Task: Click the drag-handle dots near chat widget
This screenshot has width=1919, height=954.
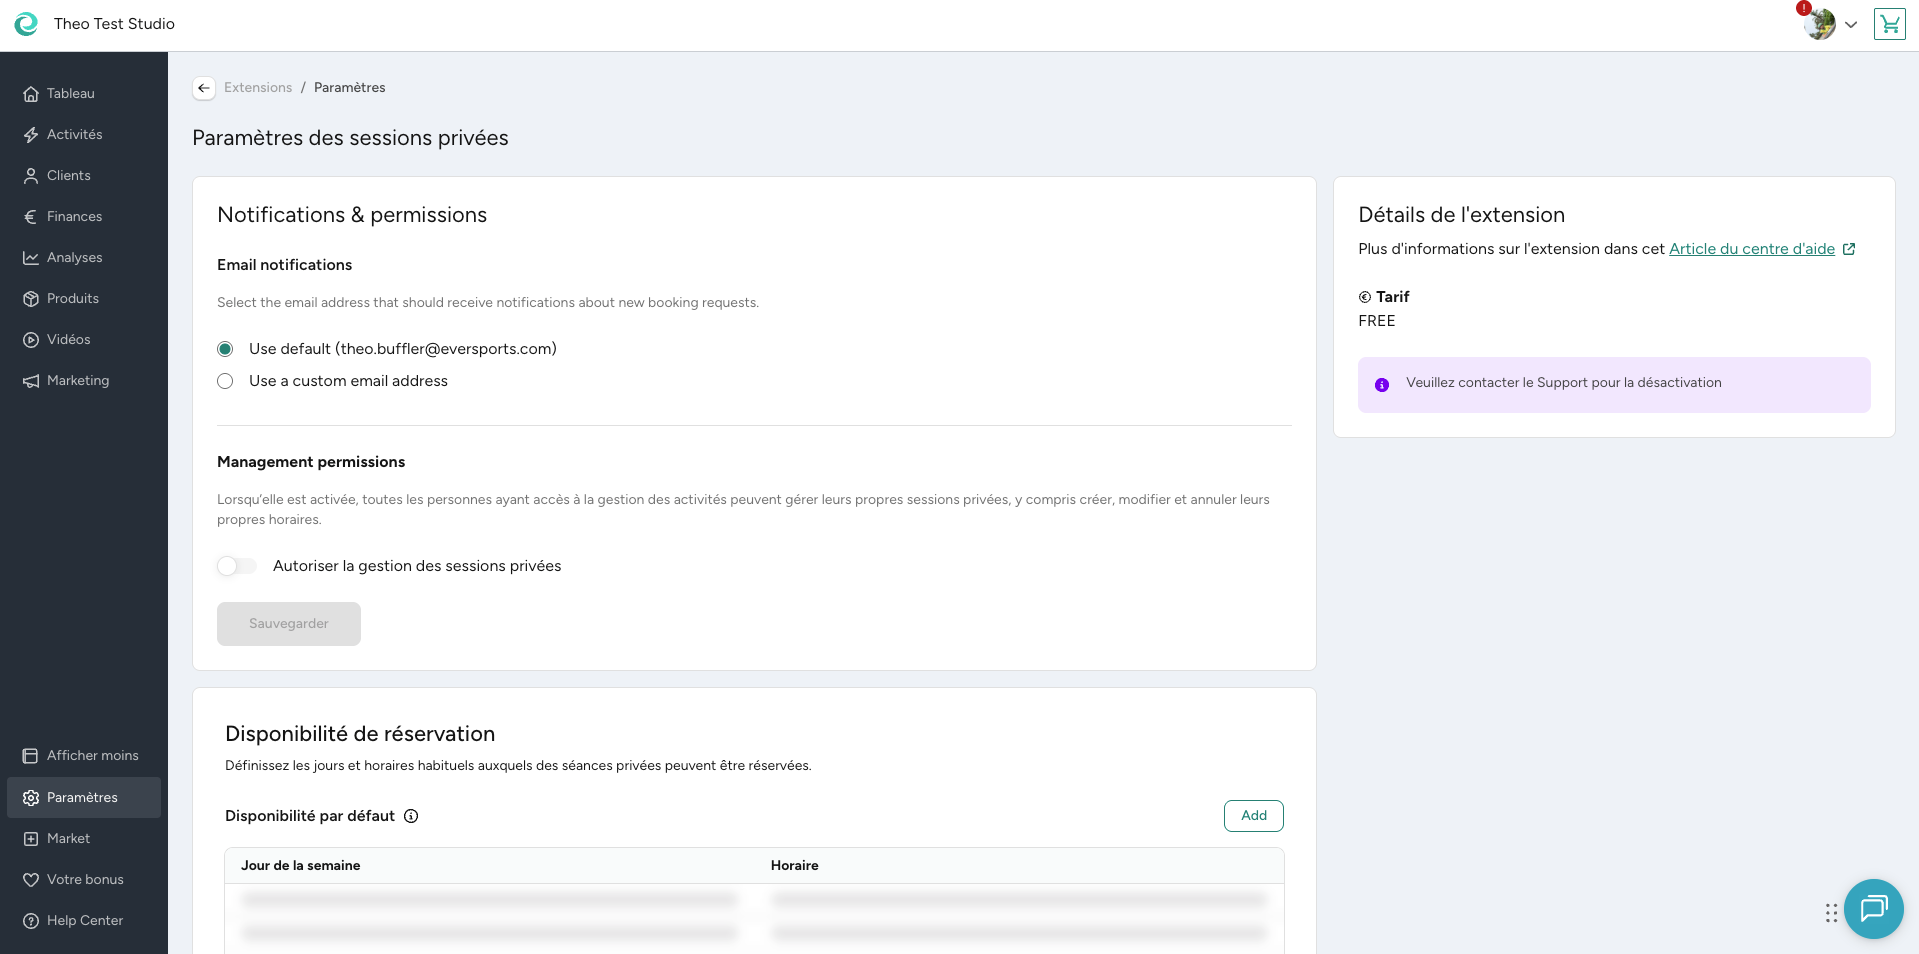Action: [1831, 913]
